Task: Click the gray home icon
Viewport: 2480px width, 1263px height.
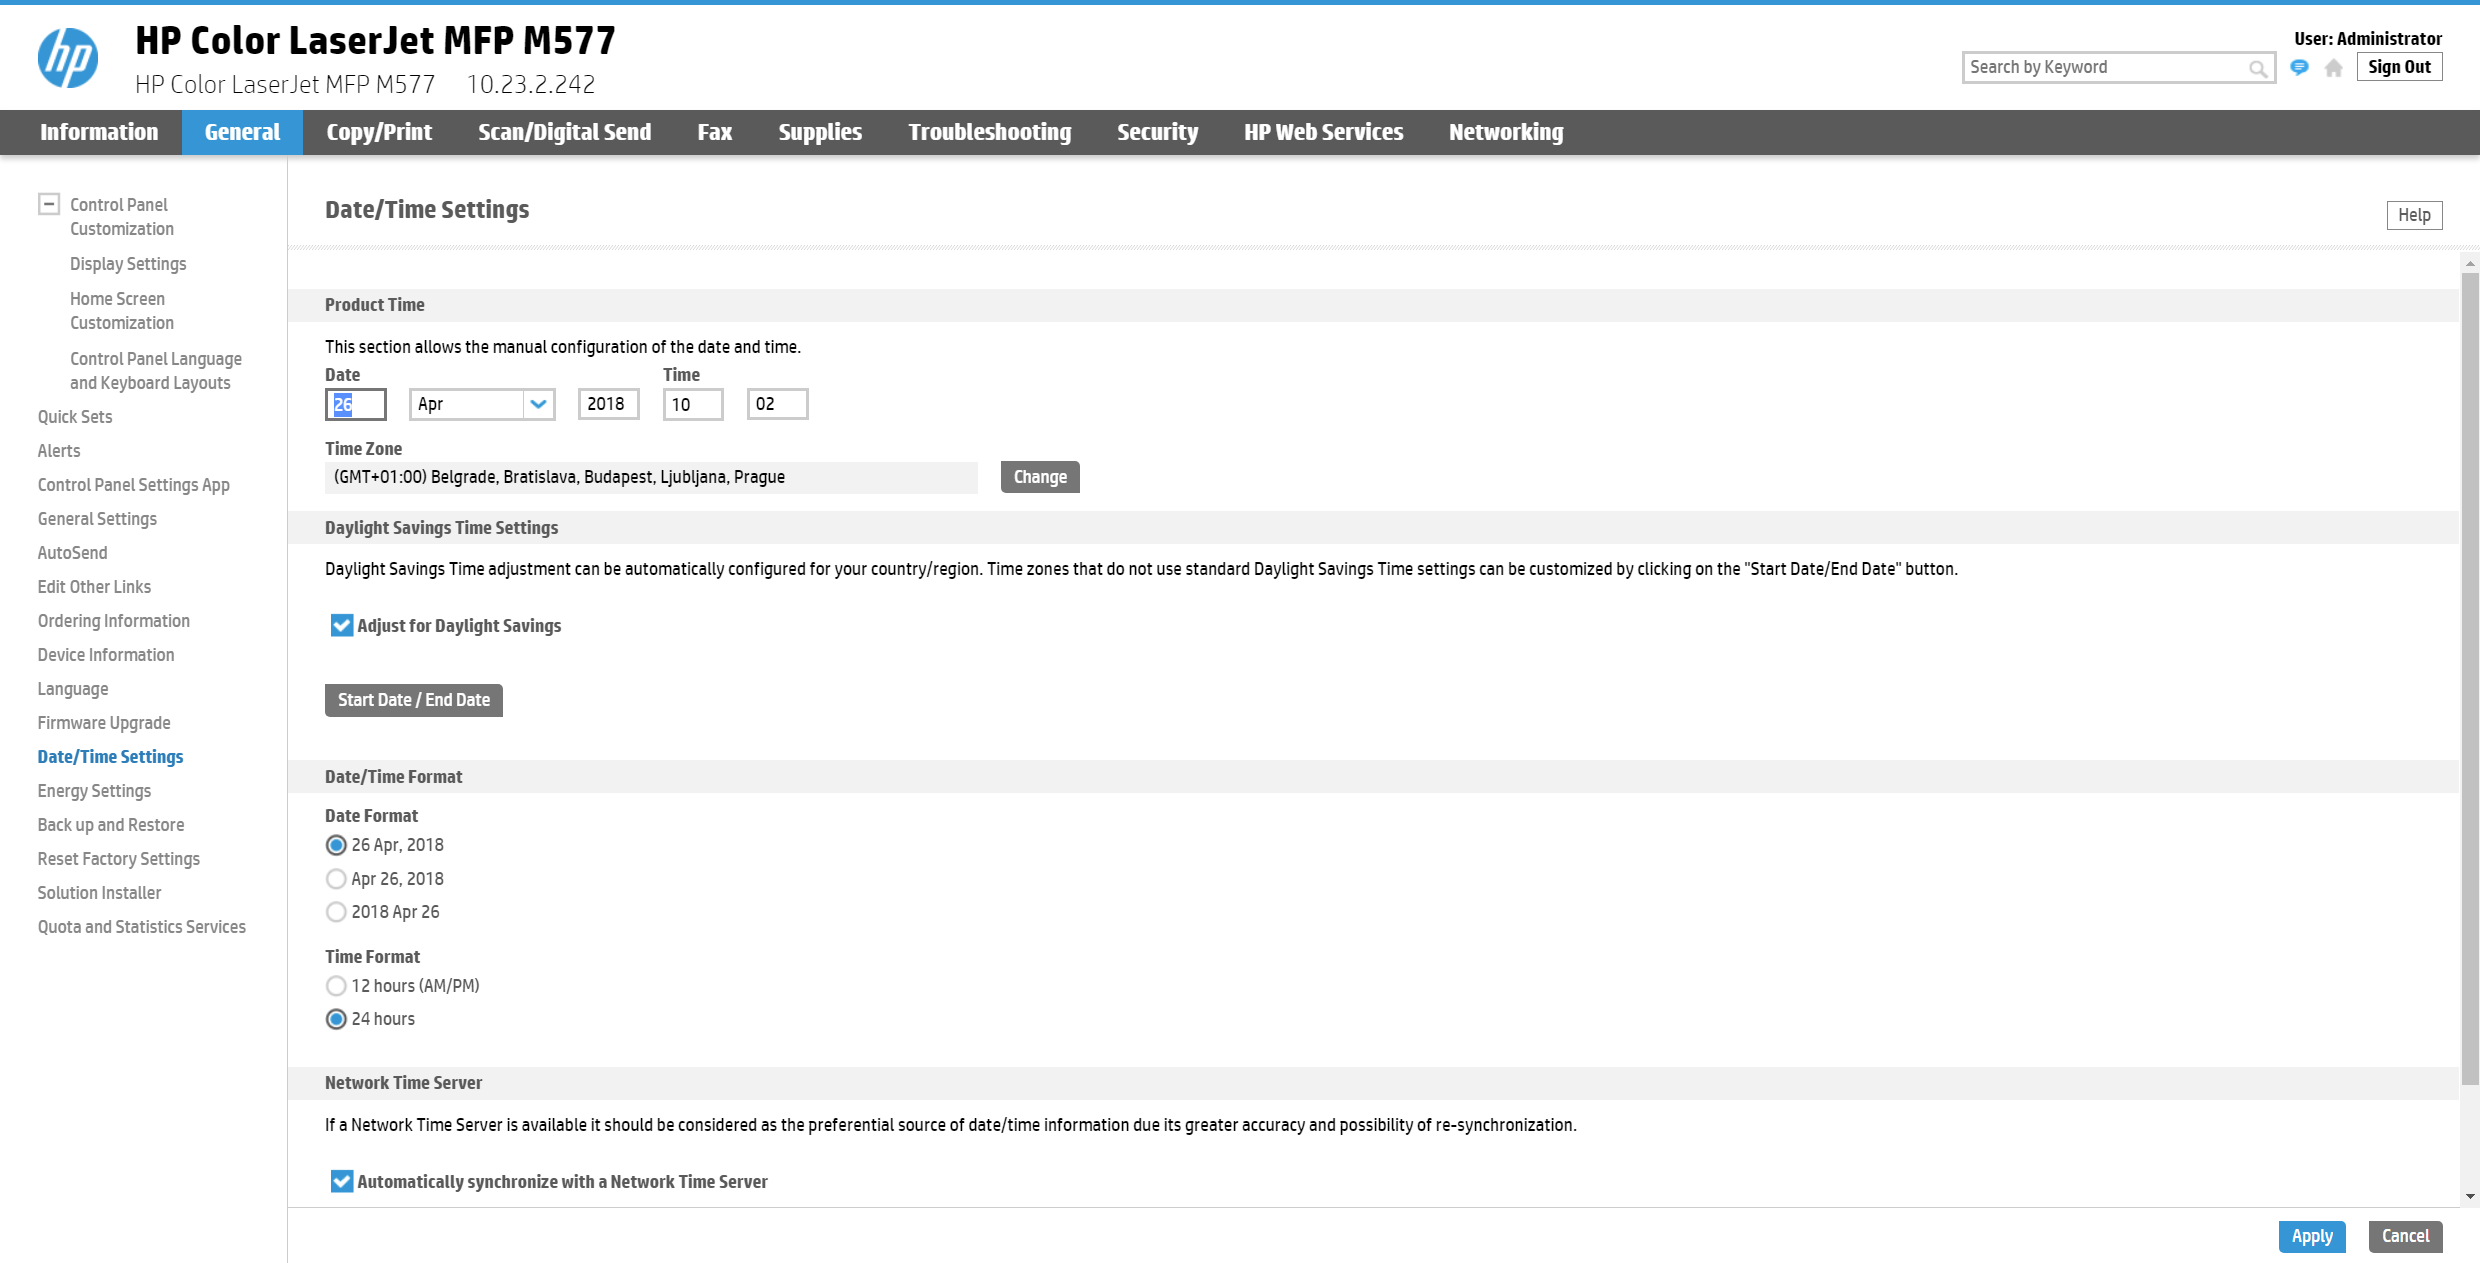Action: point(2334,68)
